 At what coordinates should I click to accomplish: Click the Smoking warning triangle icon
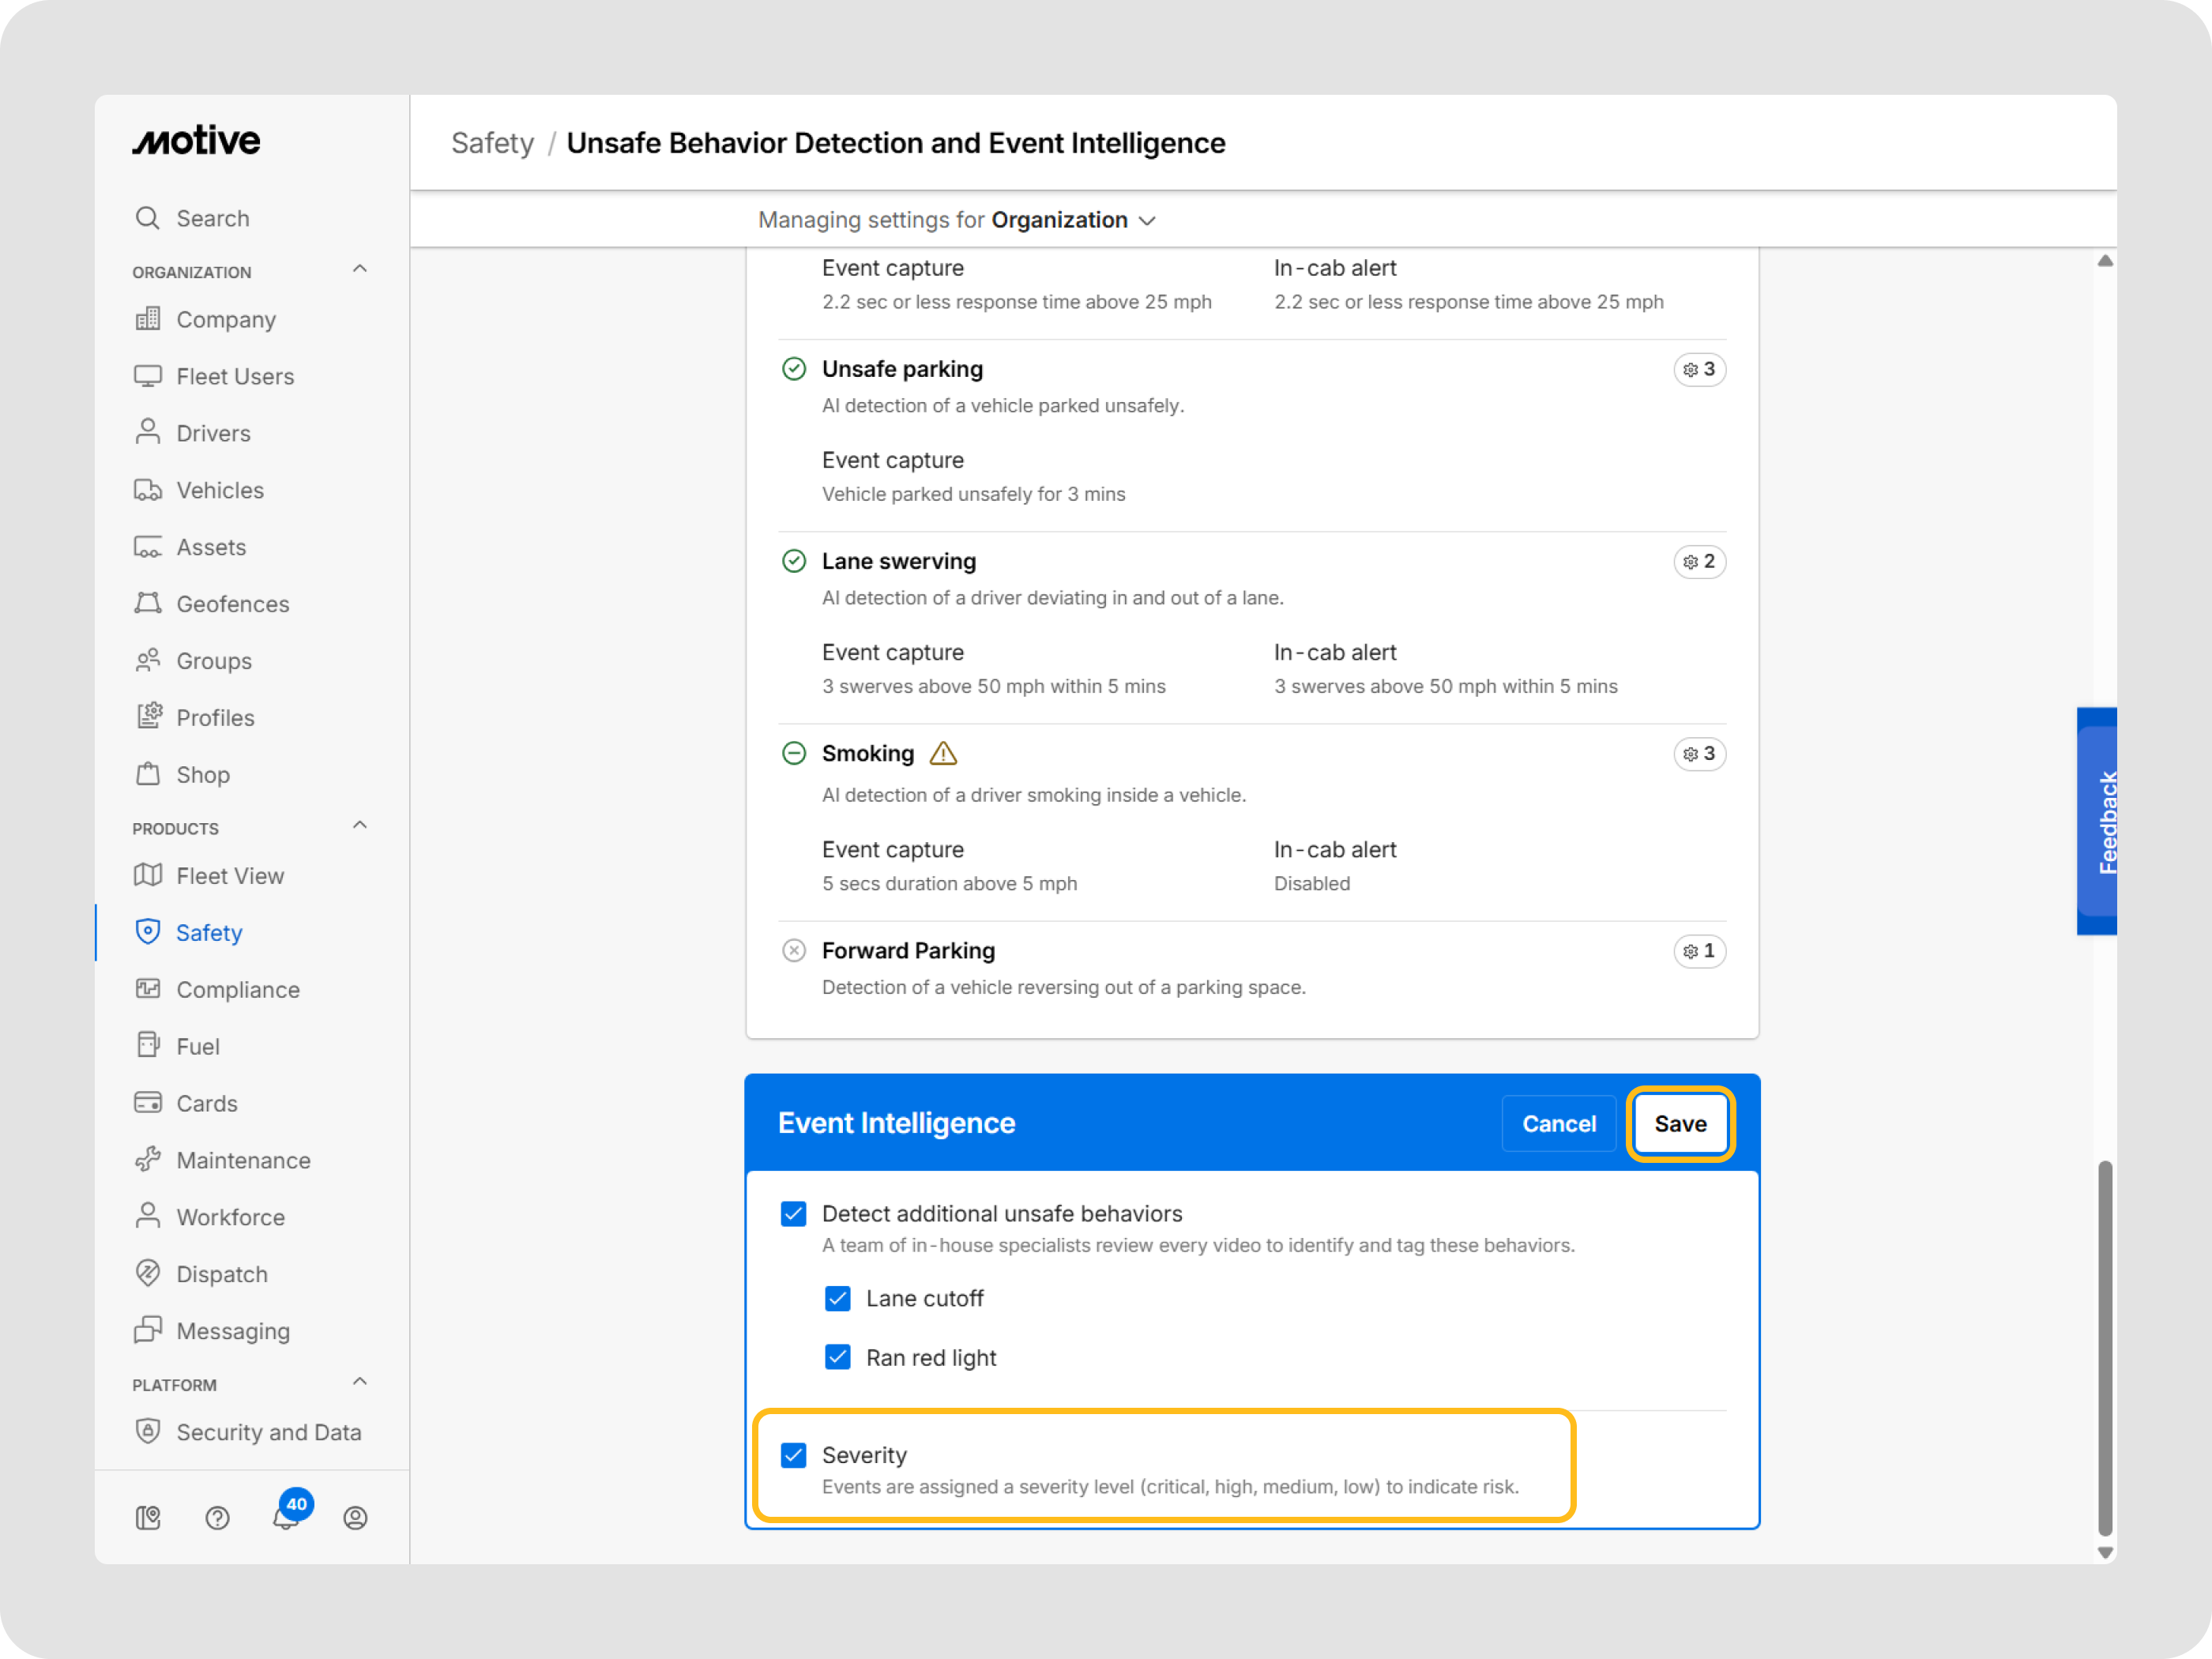coord(943,754)
